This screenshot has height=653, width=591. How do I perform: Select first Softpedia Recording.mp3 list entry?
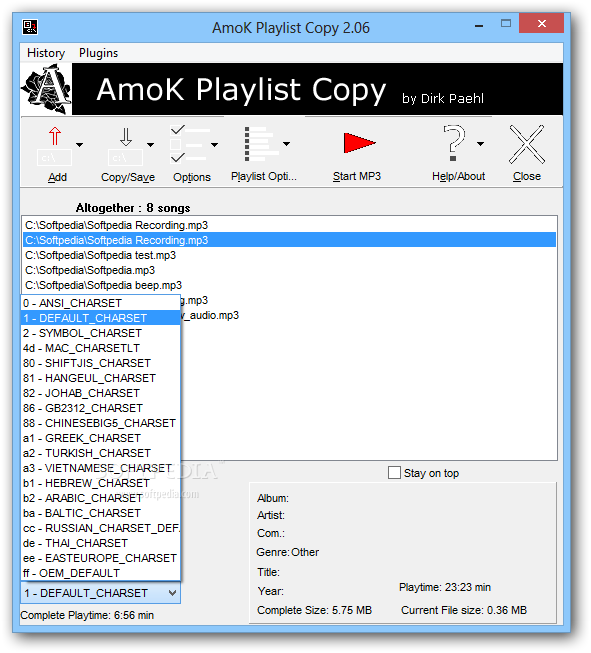tap(289, 225)
